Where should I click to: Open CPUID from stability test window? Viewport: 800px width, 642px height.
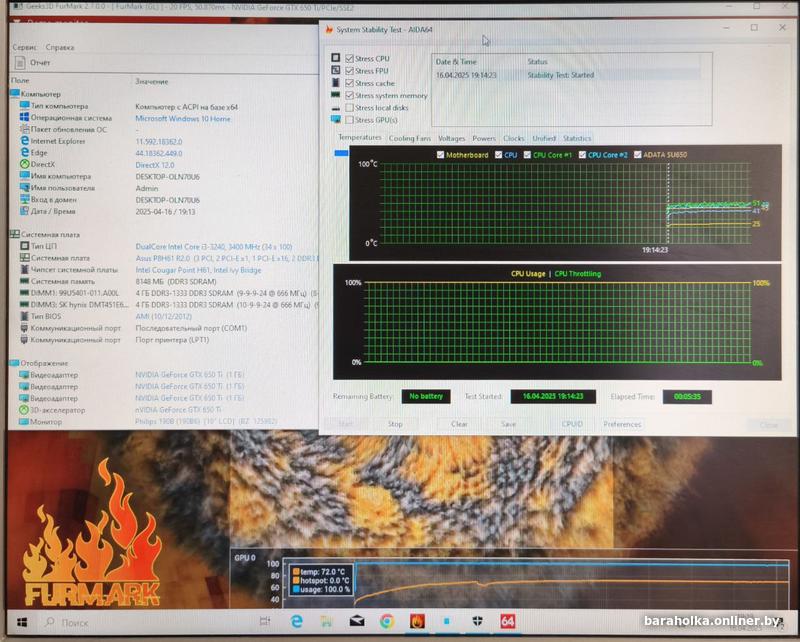coord(572,424)
